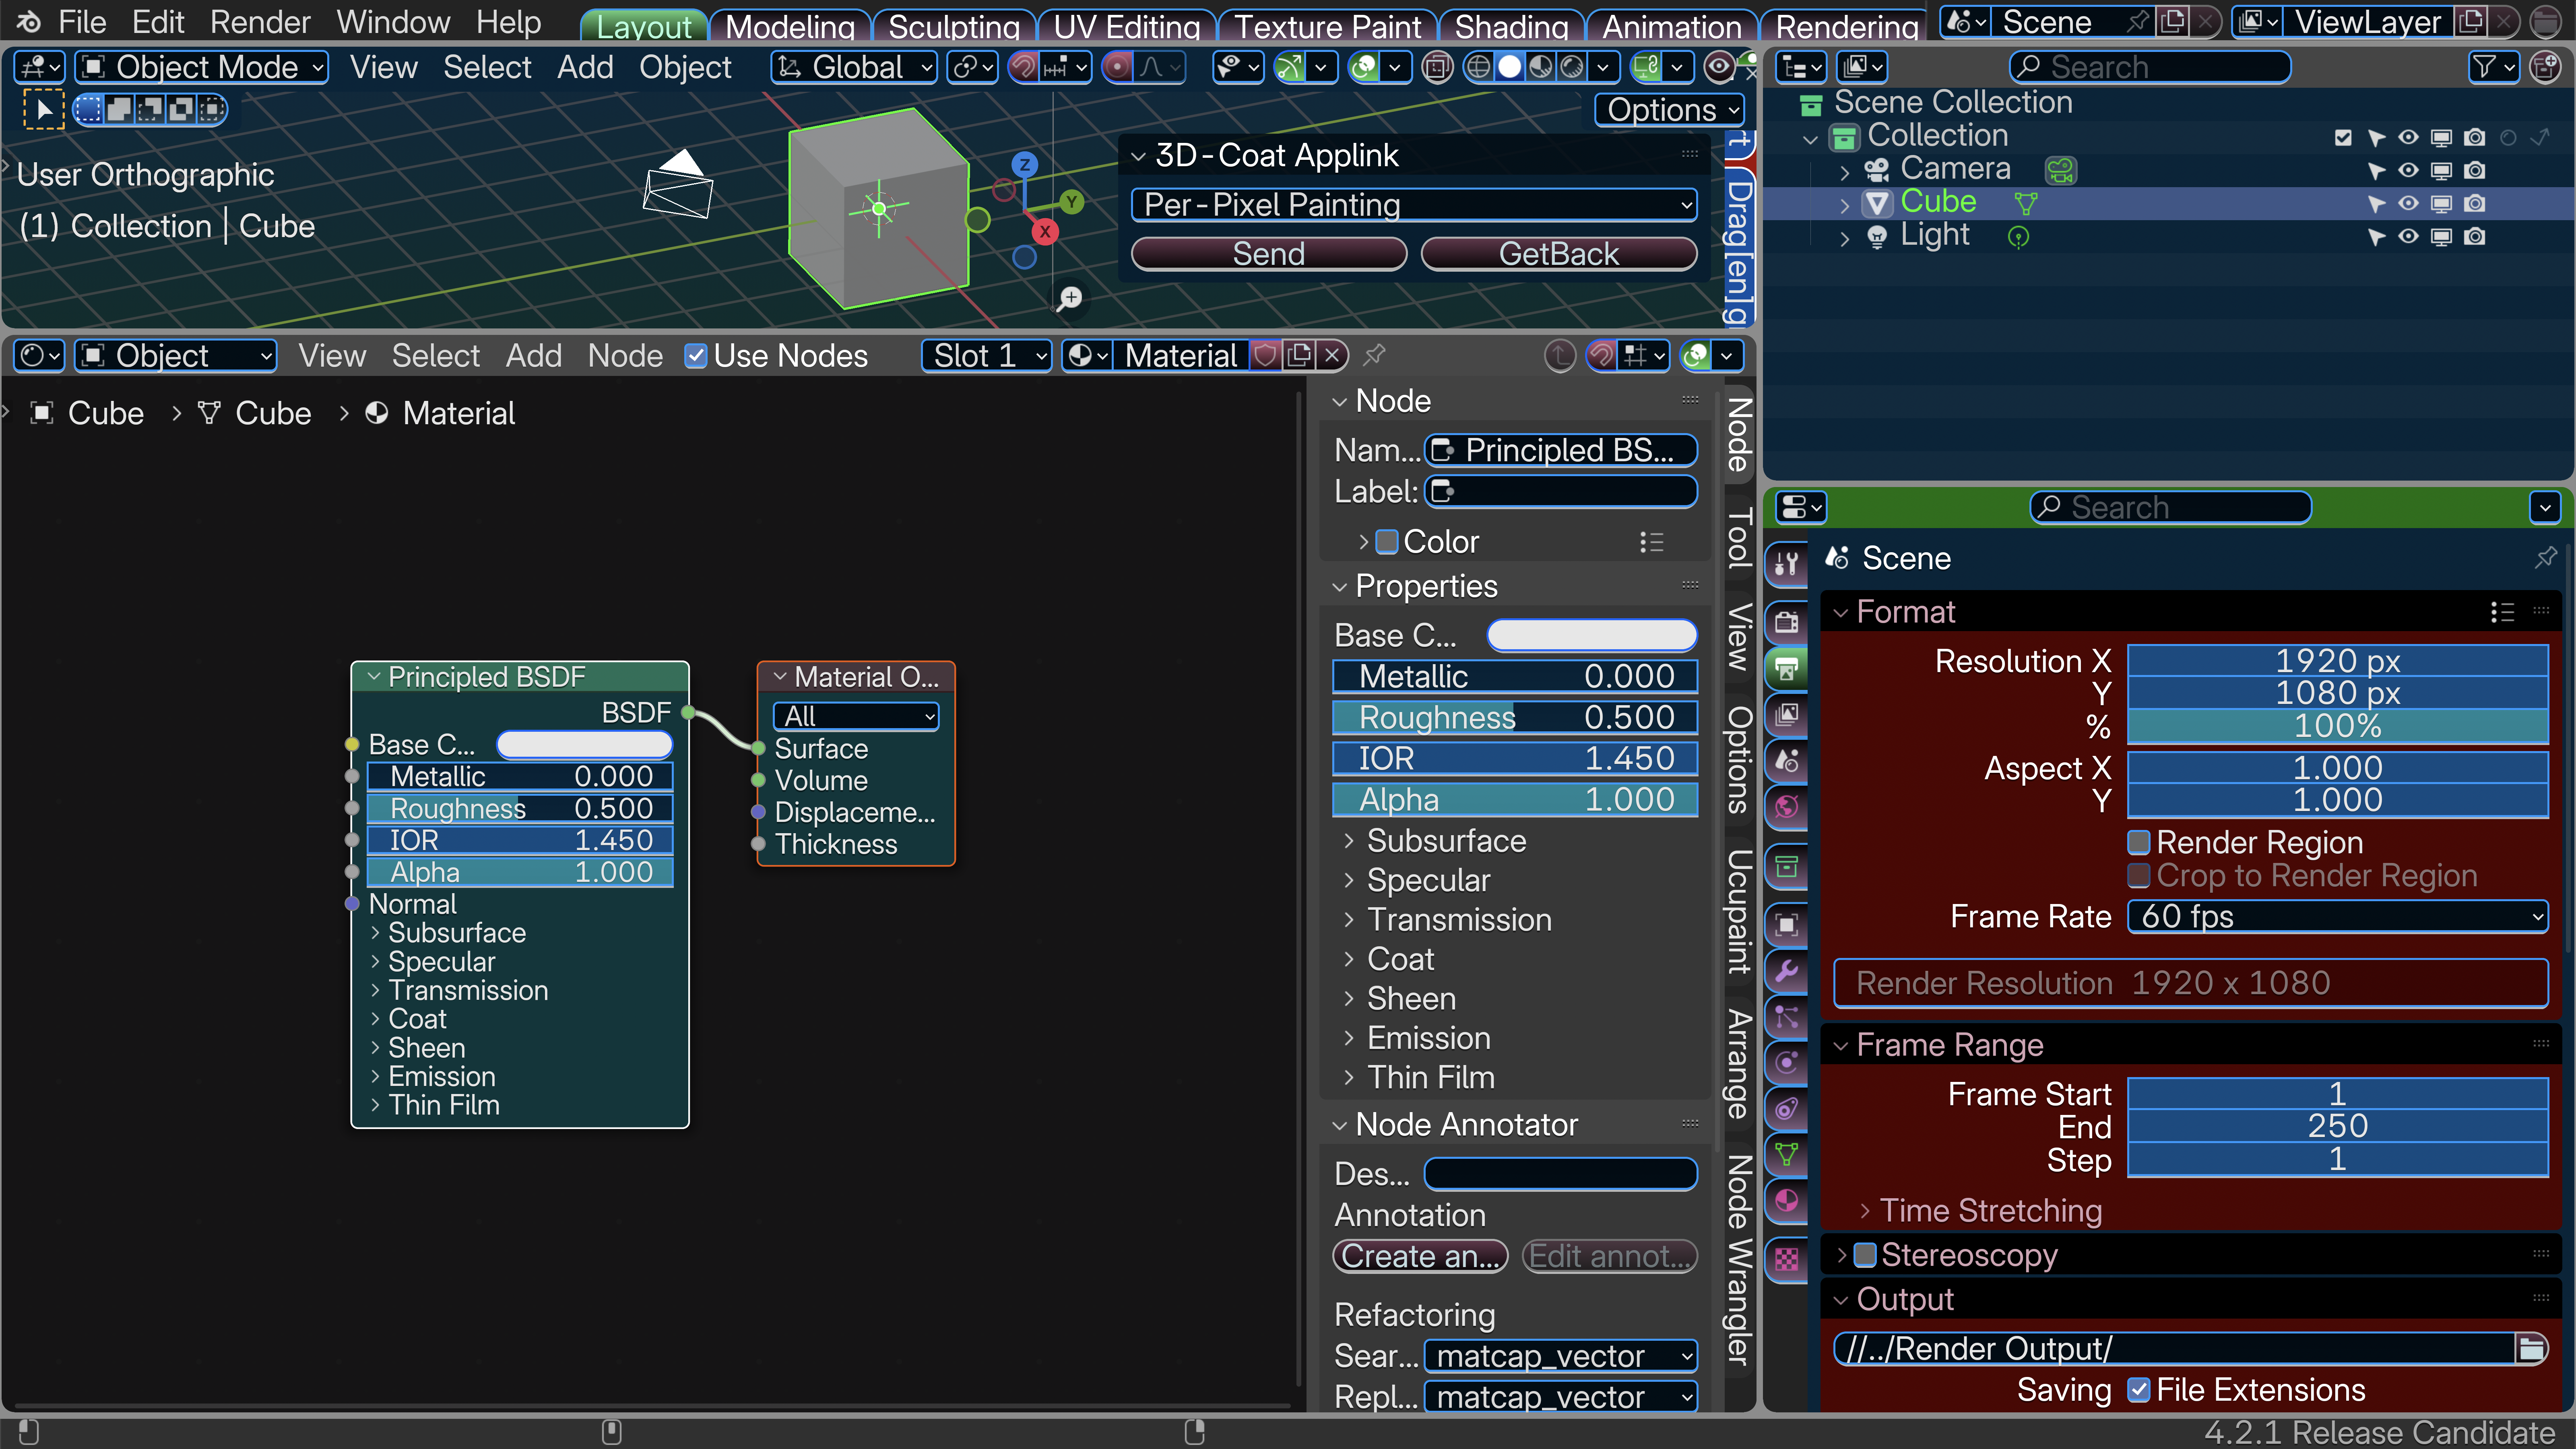Expand the Cube row in outliner
Screen dimensions: 2576x1449
1845,204
